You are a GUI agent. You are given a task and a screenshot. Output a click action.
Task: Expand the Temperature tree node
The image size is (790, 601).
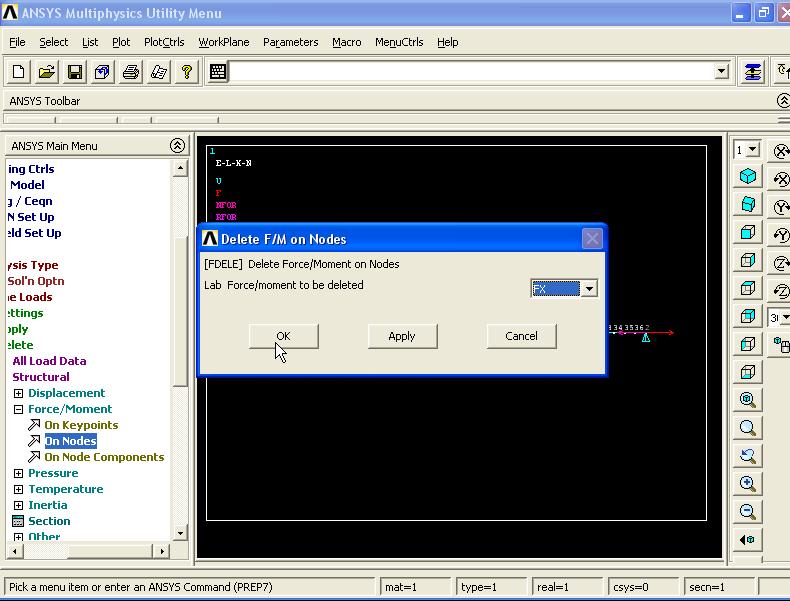point(18,489)
